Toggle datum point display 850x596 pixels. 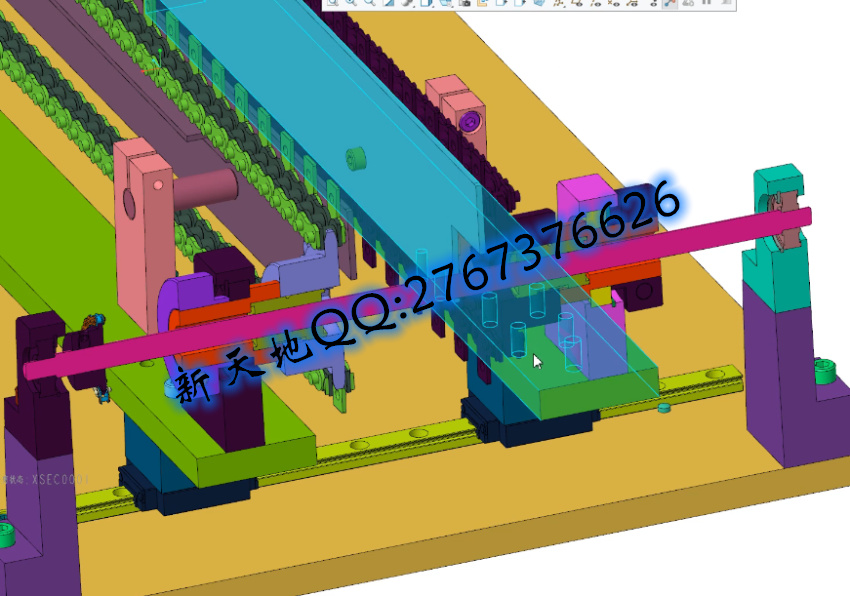615,3
